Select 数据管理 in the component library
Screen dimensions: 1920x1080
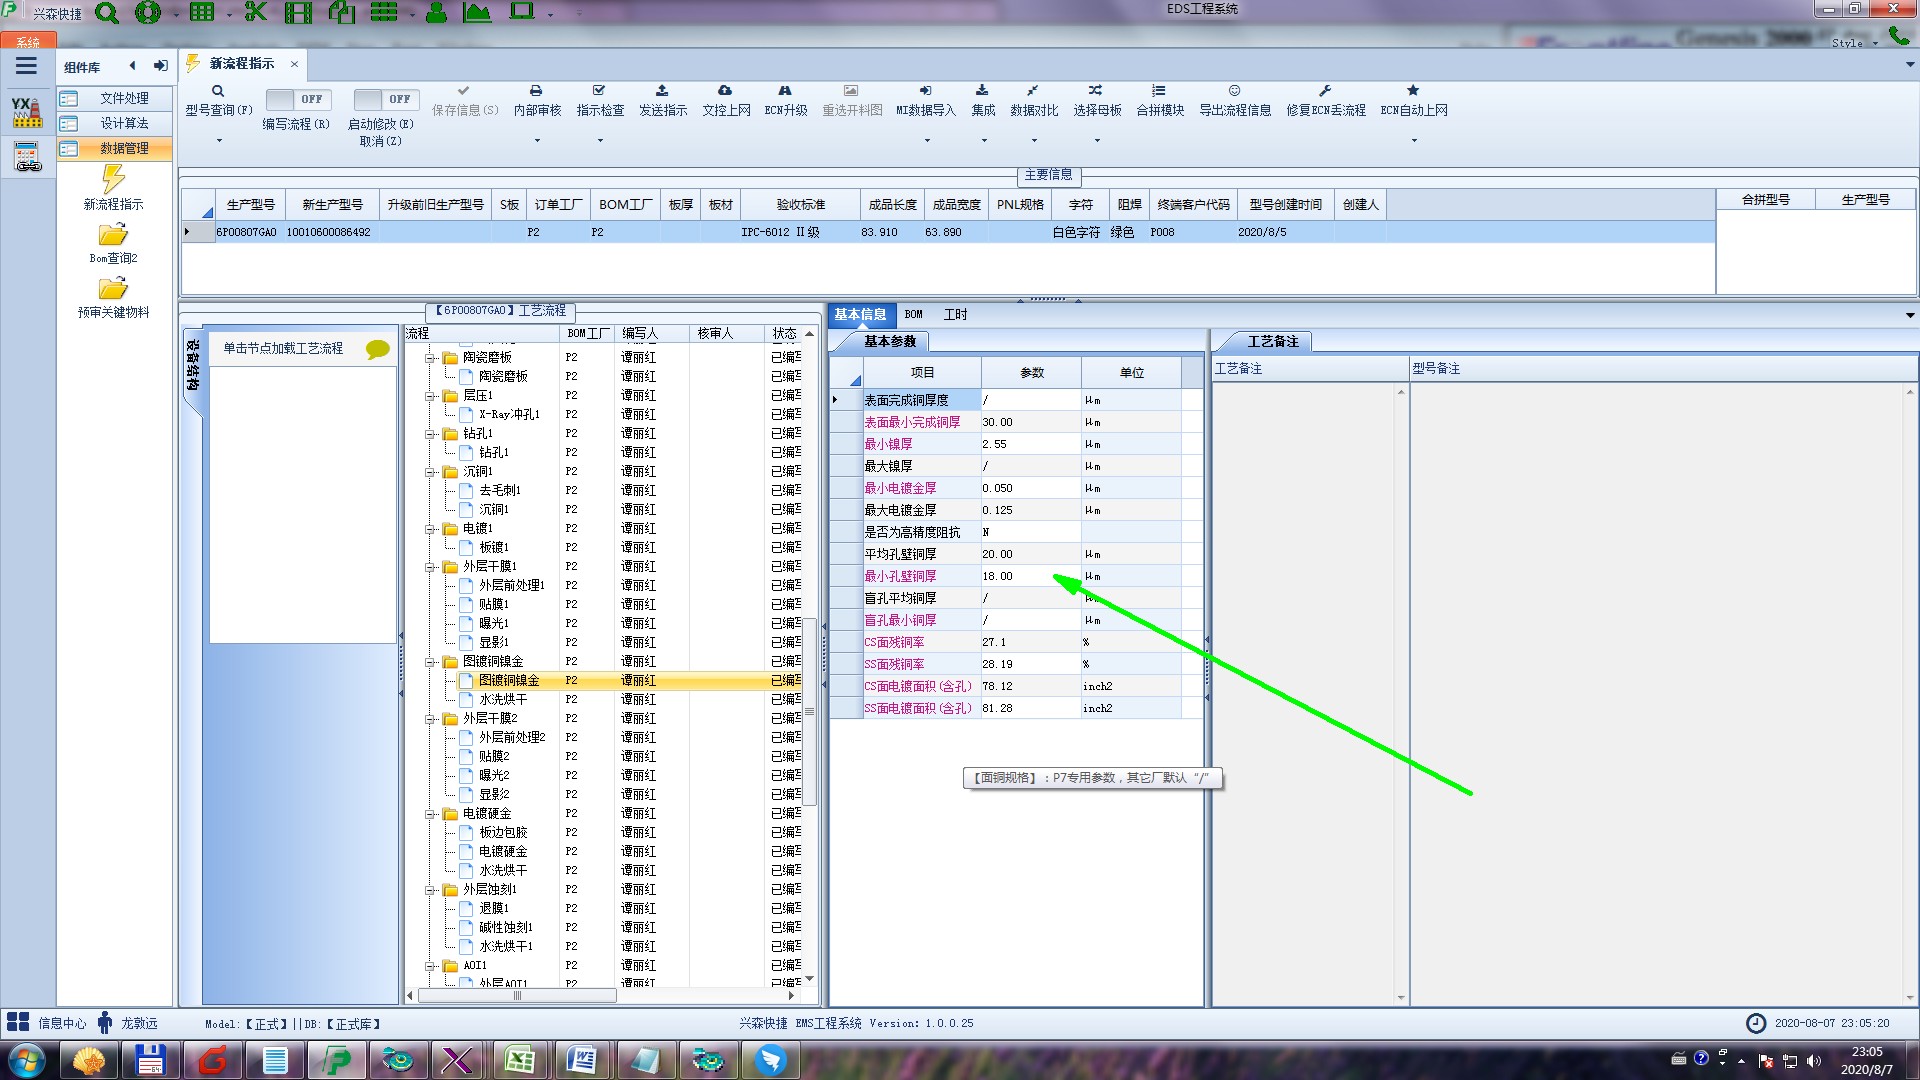(124, 148)
